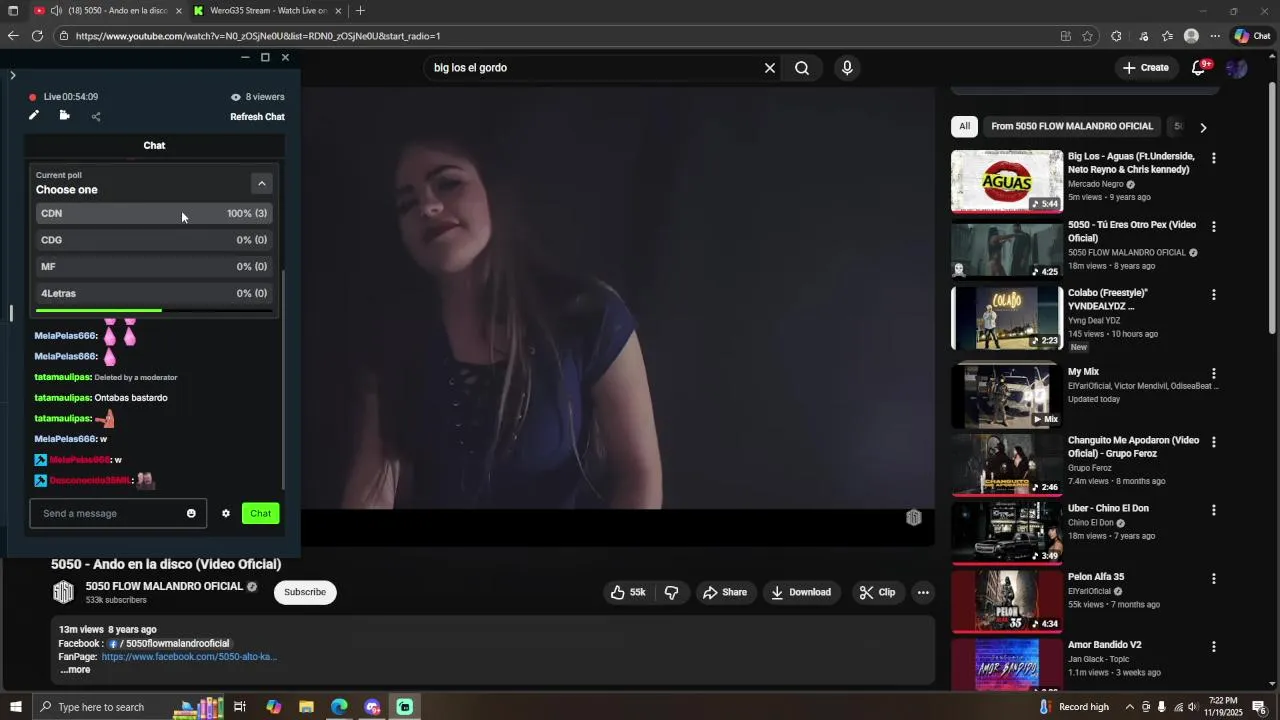Collapse the current poll panel

[261, 183]
